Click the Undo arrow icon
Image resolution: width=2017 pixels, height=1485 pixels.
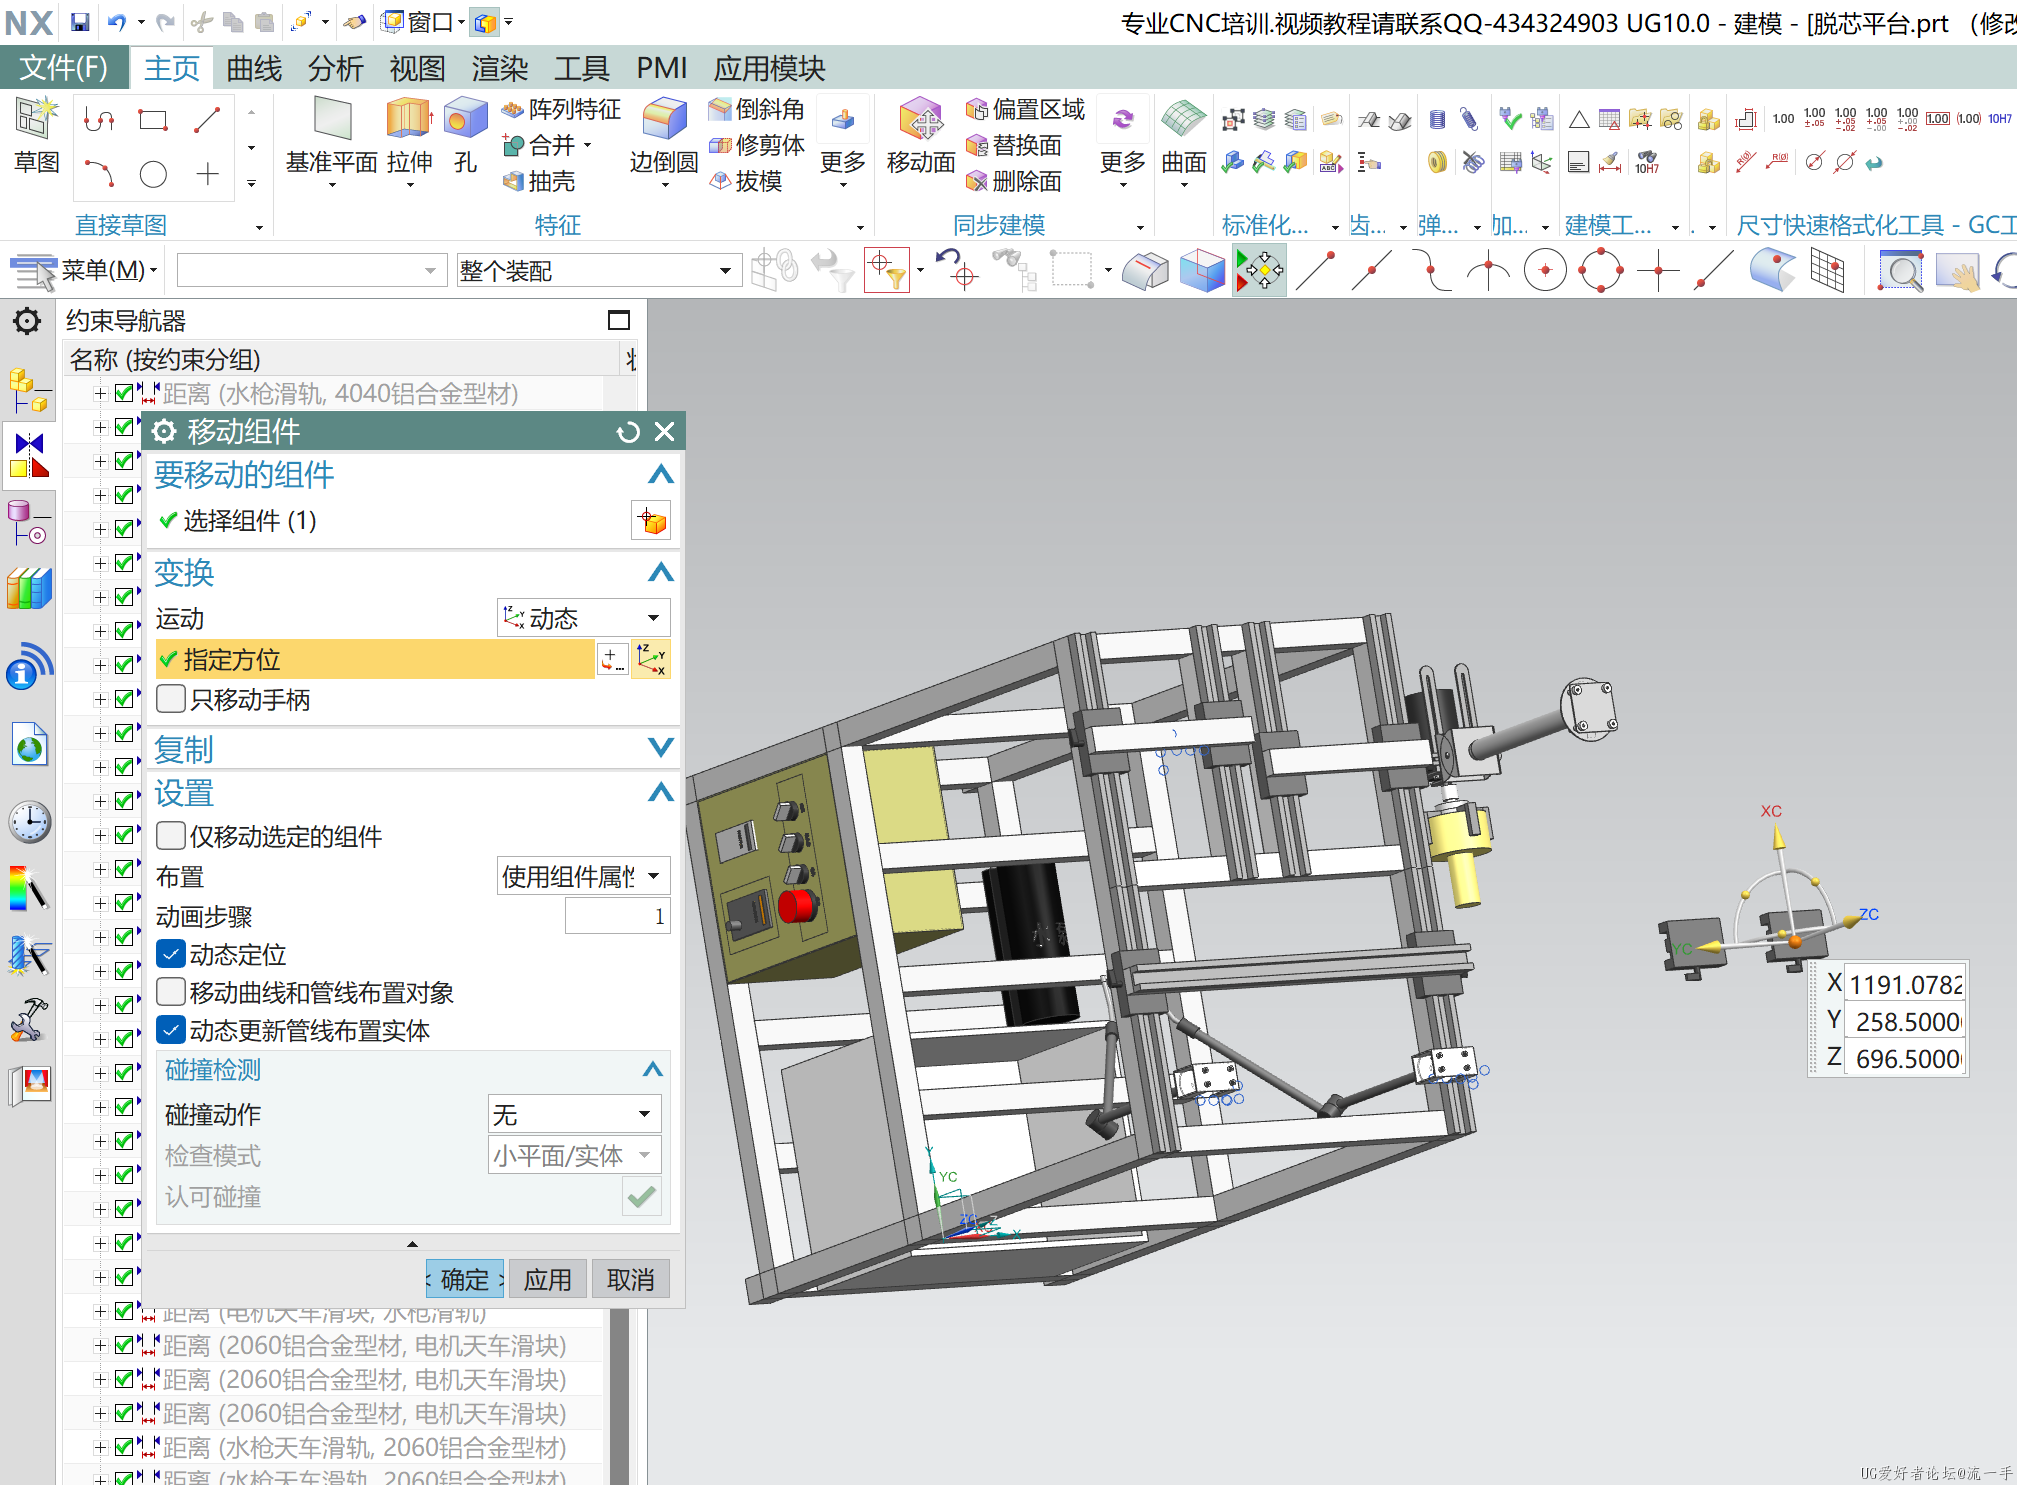(x=117, y=21)
